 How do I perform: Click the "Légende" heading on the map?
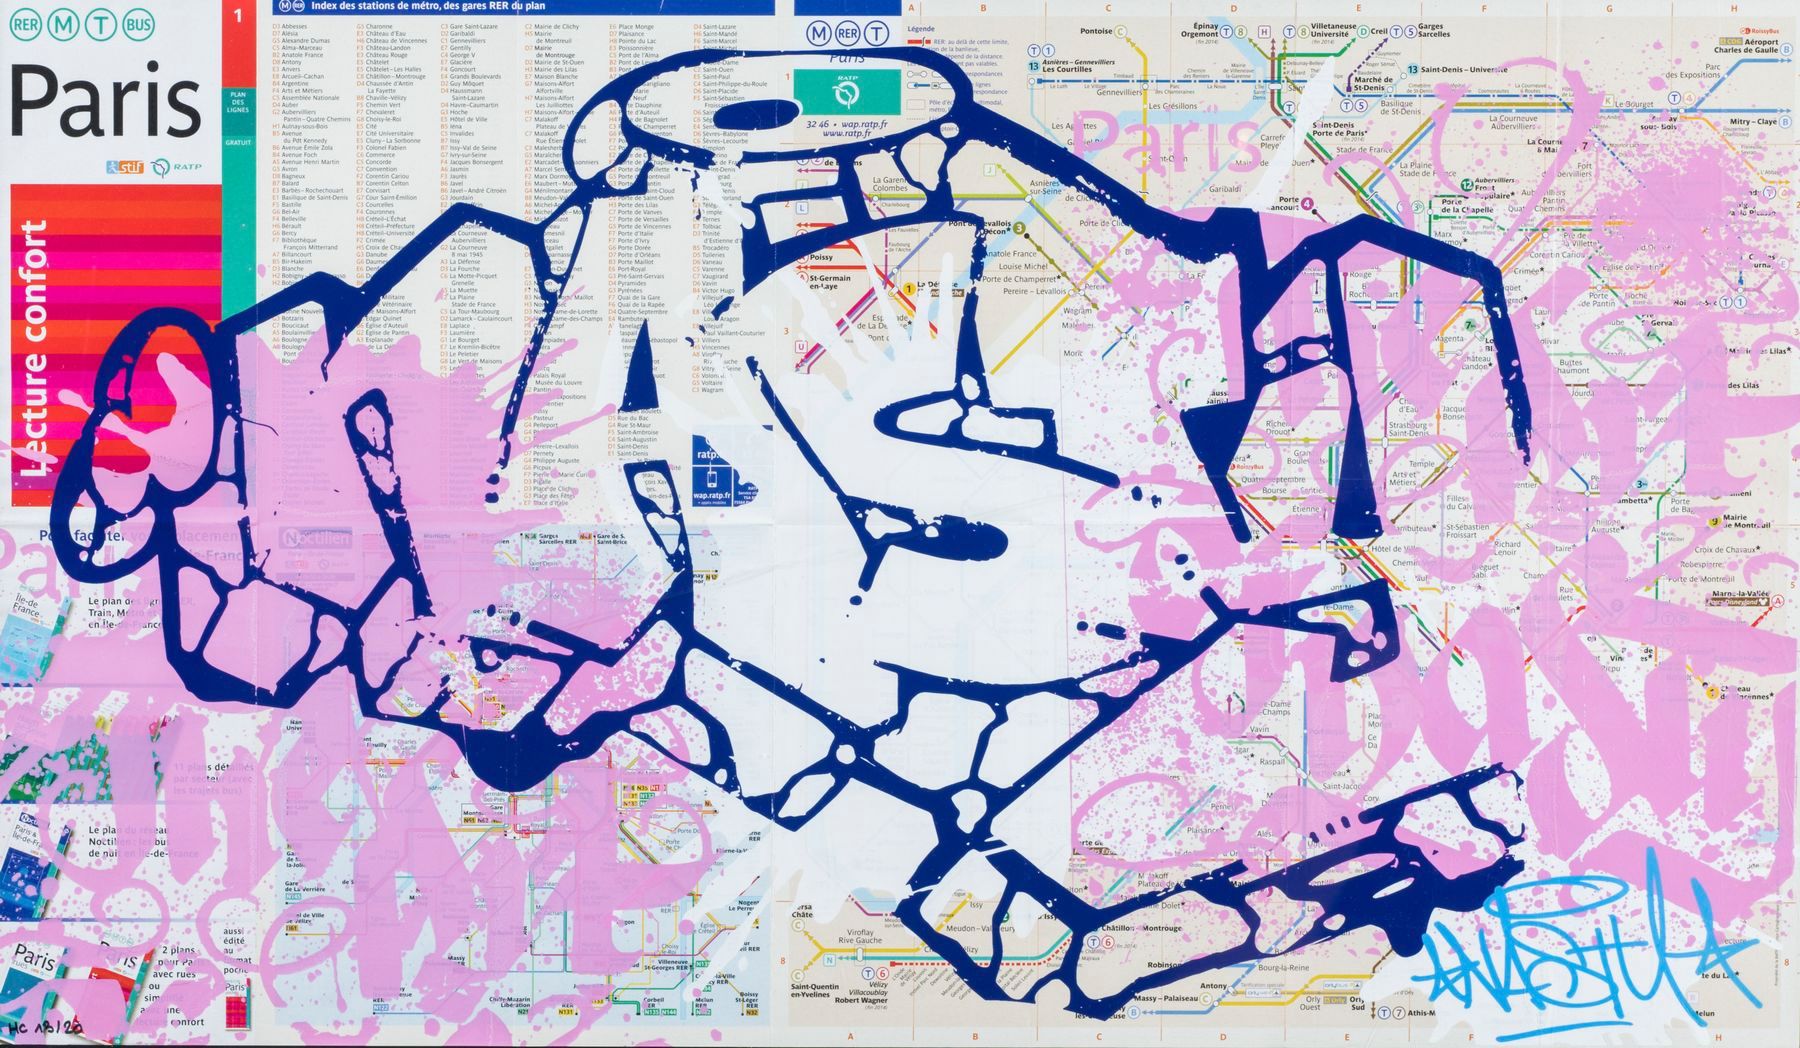click(x=920, y=29)
